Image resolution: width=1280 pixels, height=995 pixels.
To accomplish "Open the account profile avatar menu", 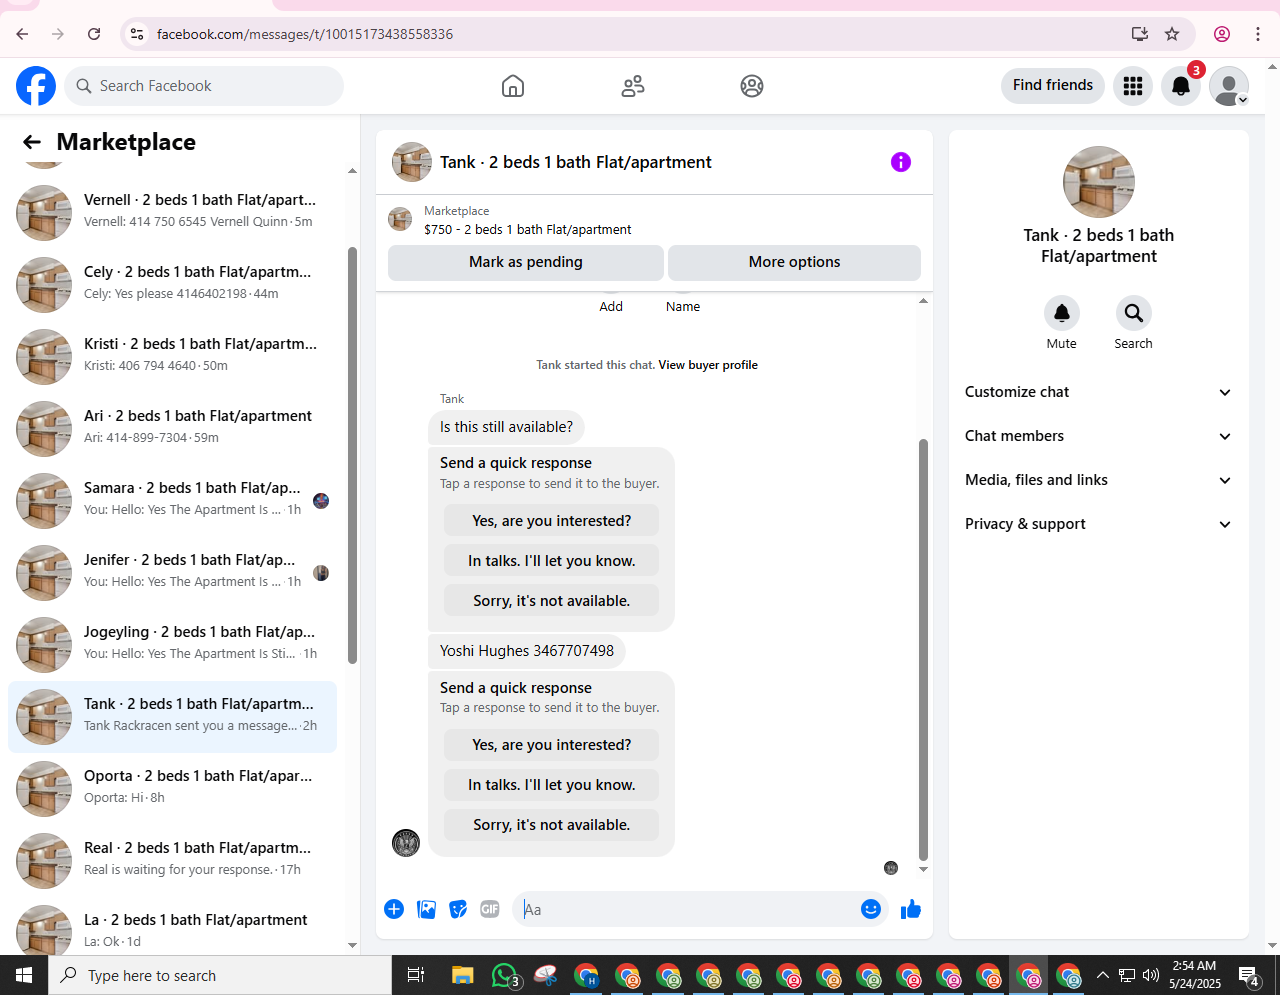I will 1229,86.
